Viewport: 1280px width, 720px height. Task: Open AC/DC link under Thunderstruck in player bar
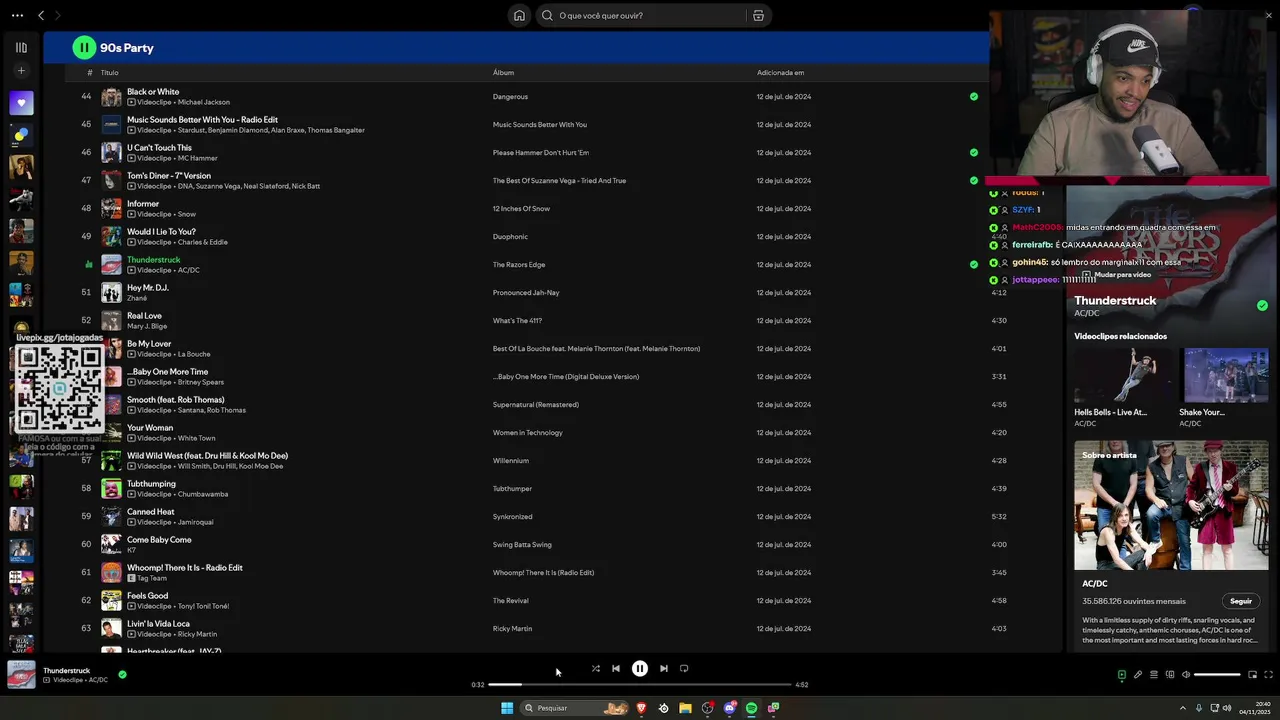point(98,680)
